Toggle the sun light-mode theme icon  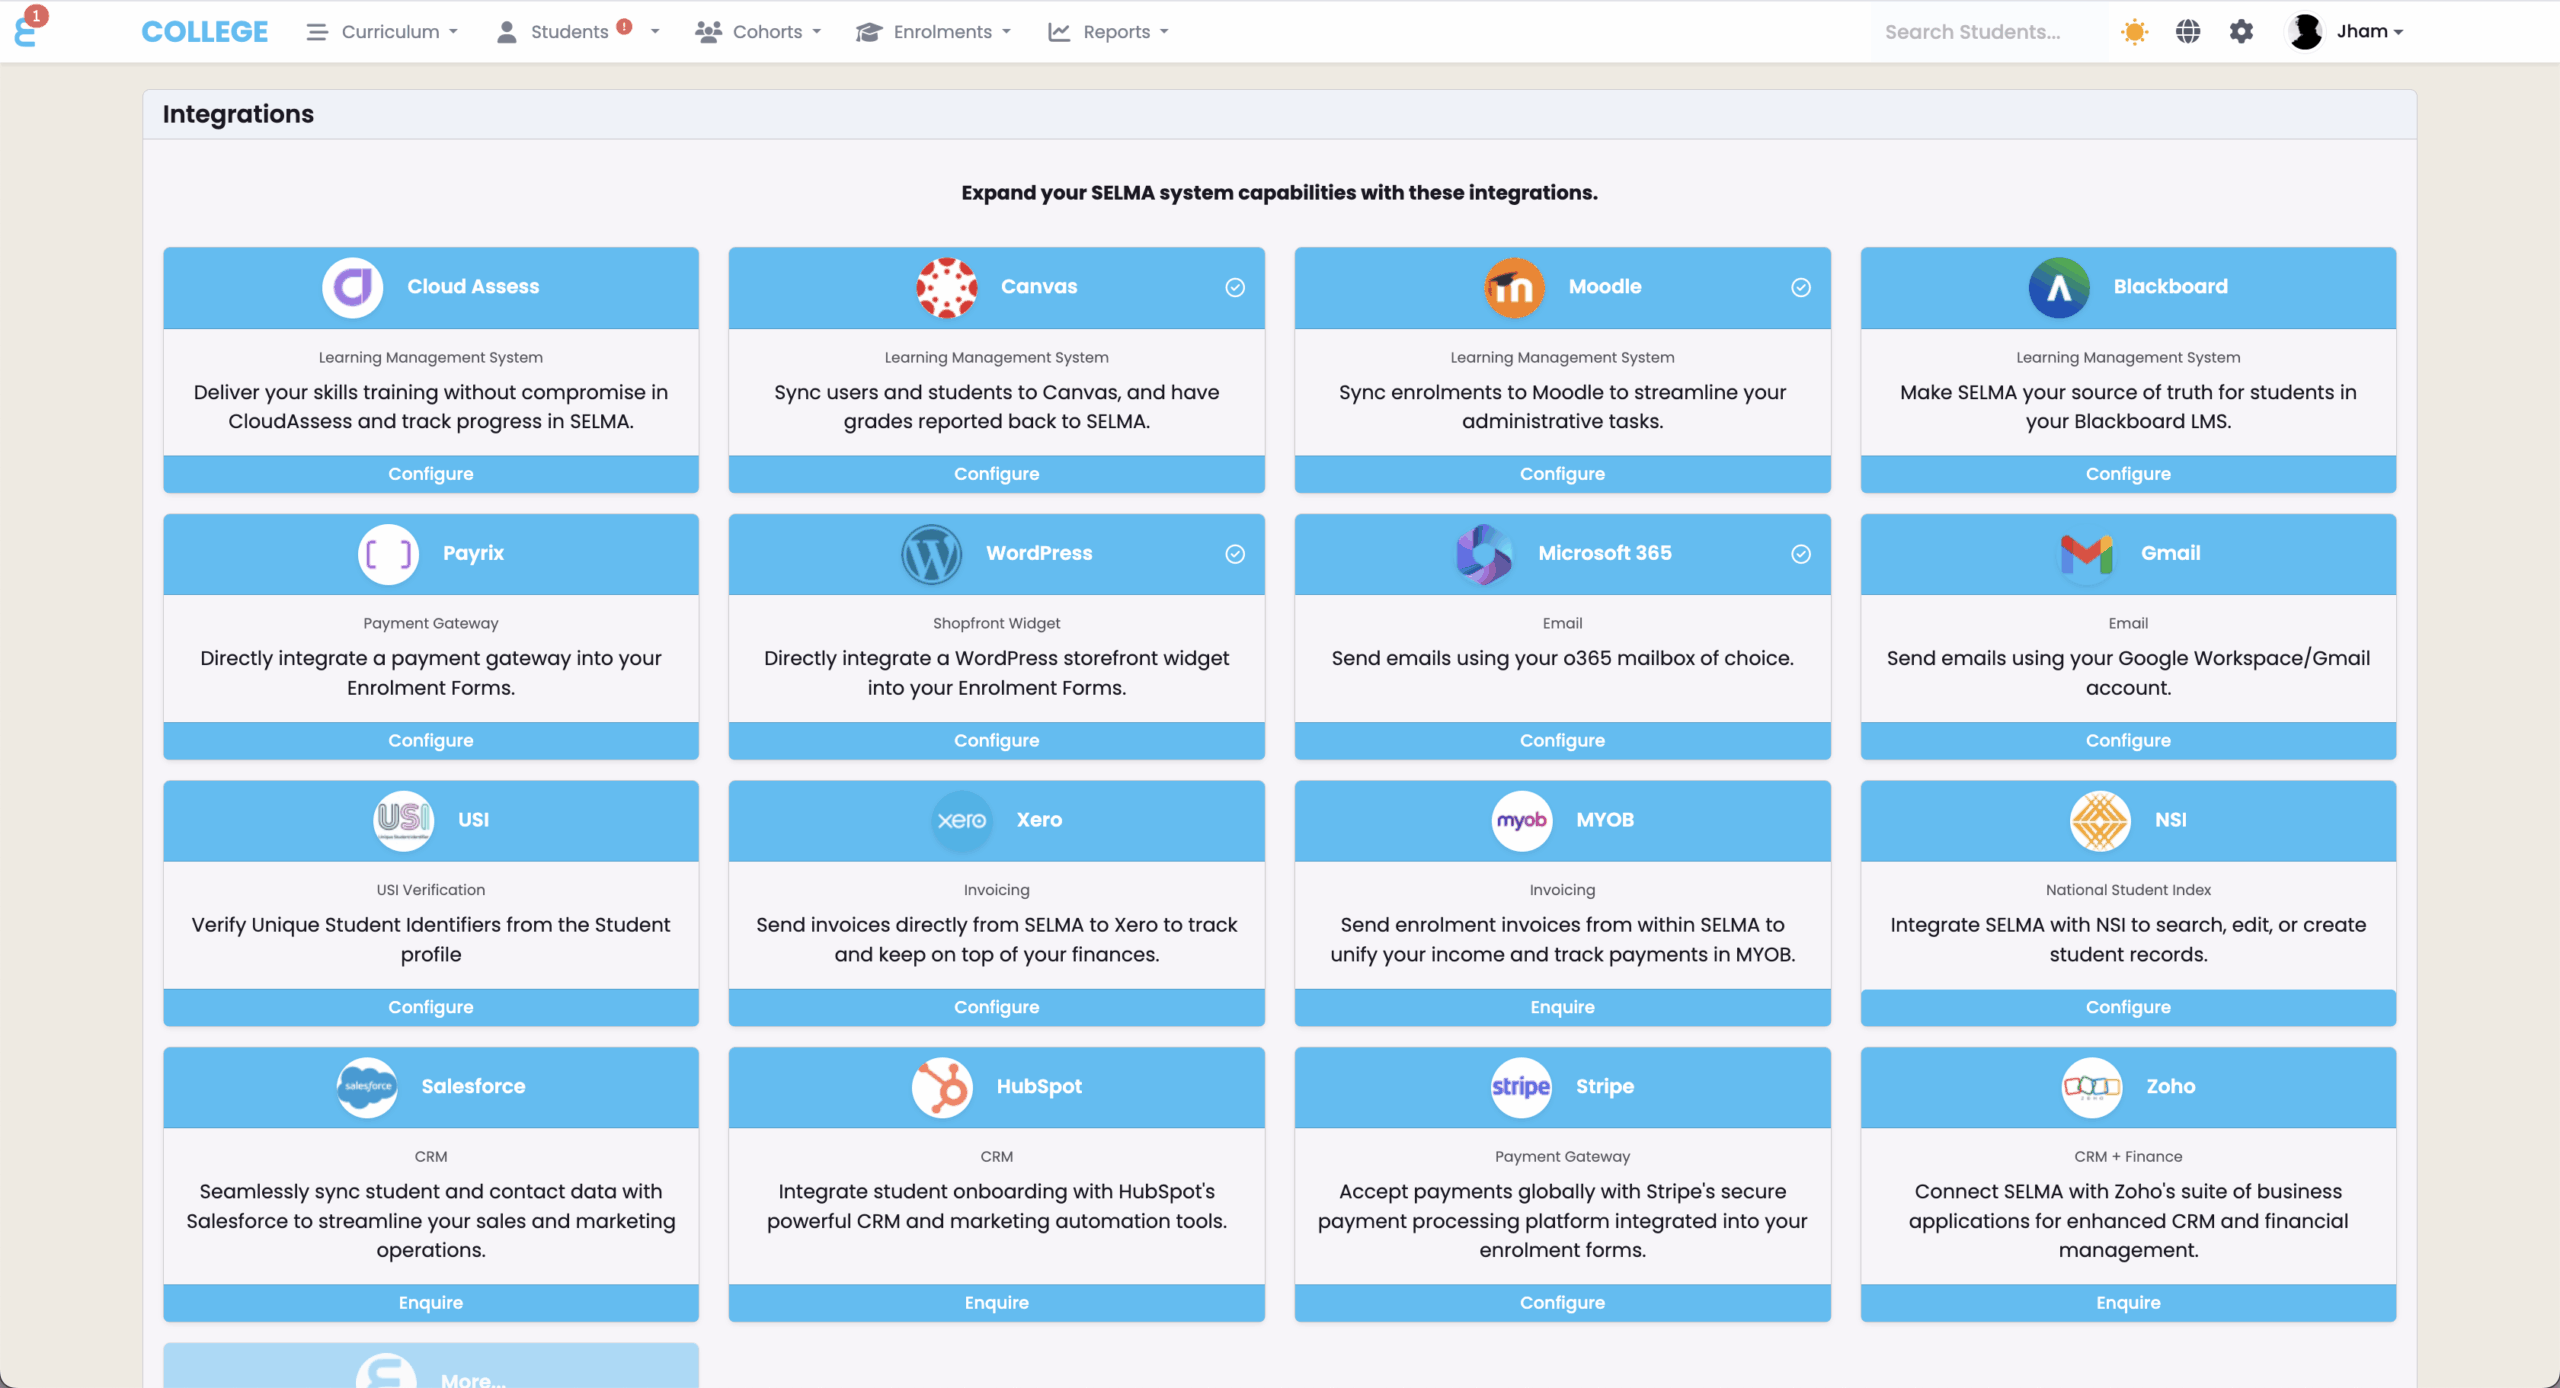click(2134, 32)
